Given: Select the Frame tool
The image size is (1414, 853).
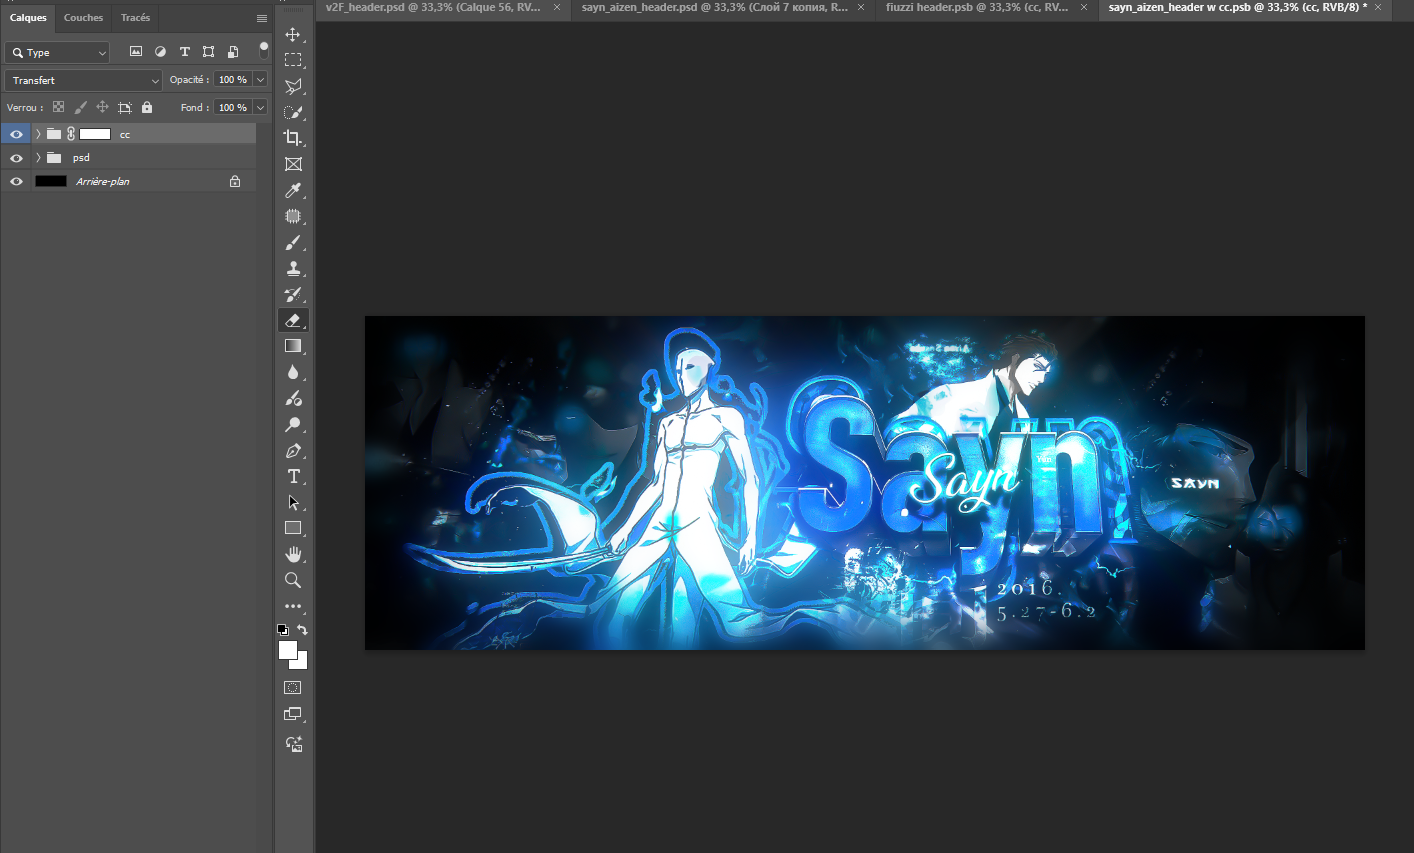Looking at the screenshot, I should coord(293,164).
